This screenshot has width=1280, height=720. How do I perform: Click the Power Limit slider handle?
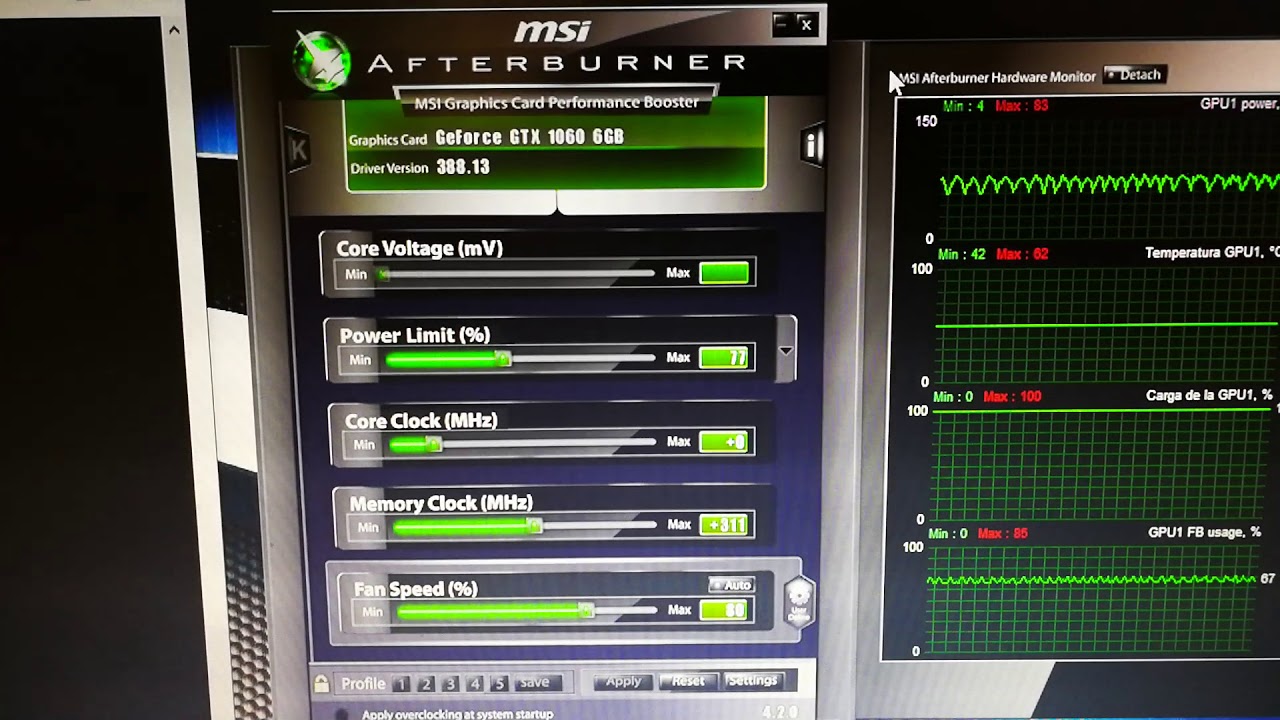click(504, 358)
